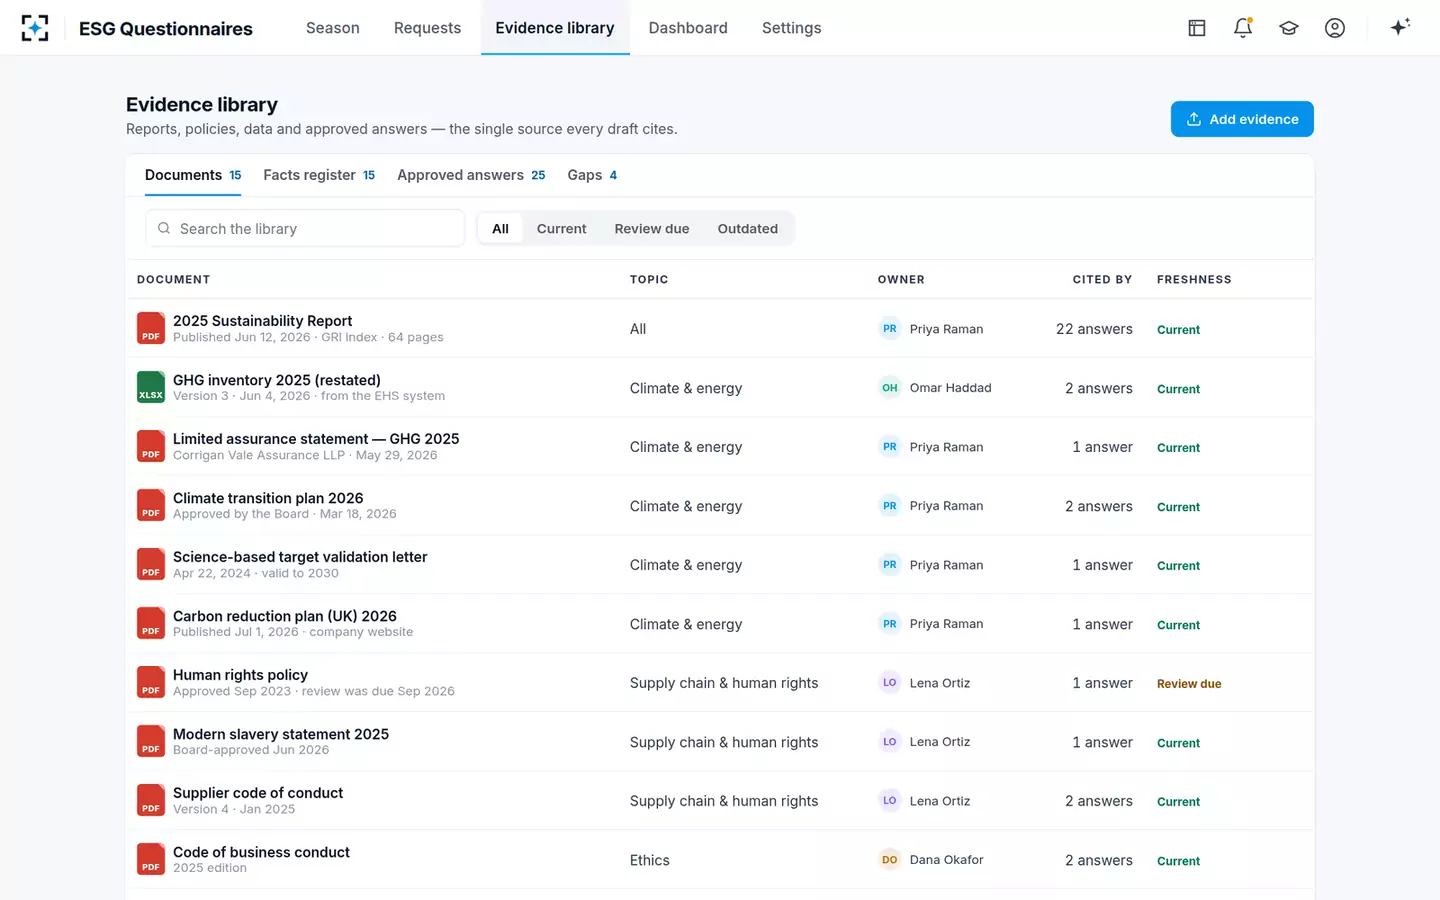Open GHG inventory 2025 (restated)
1440x900 pixels.
point(276,380)
